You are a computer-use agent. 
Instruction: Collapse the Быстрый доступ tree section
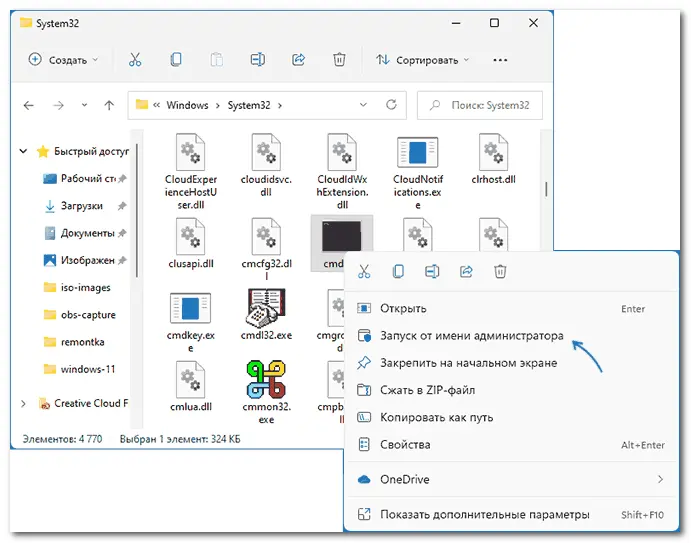24,152
